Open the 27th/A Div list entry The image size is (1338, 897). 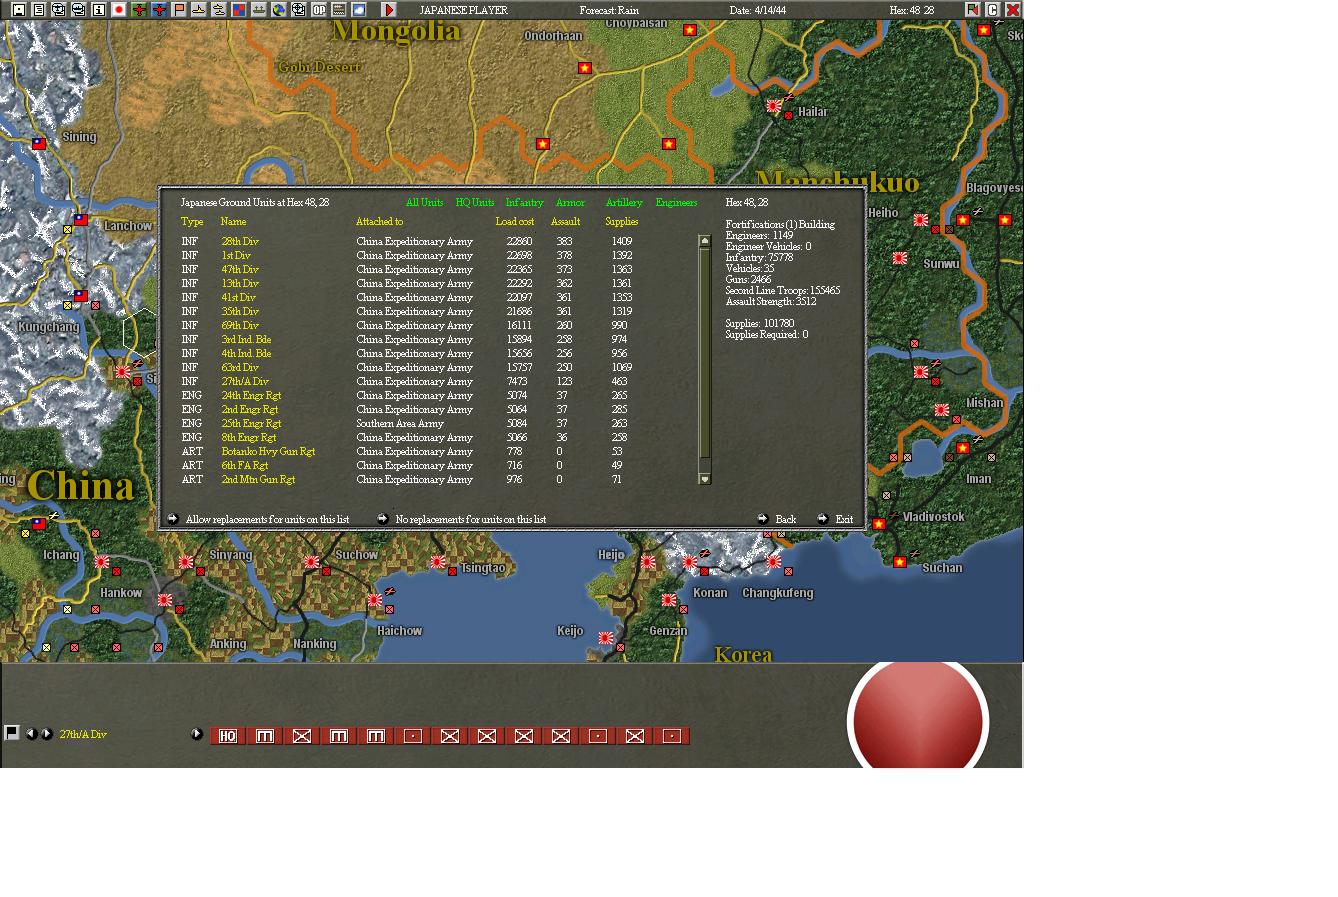[x=245, y=382]
